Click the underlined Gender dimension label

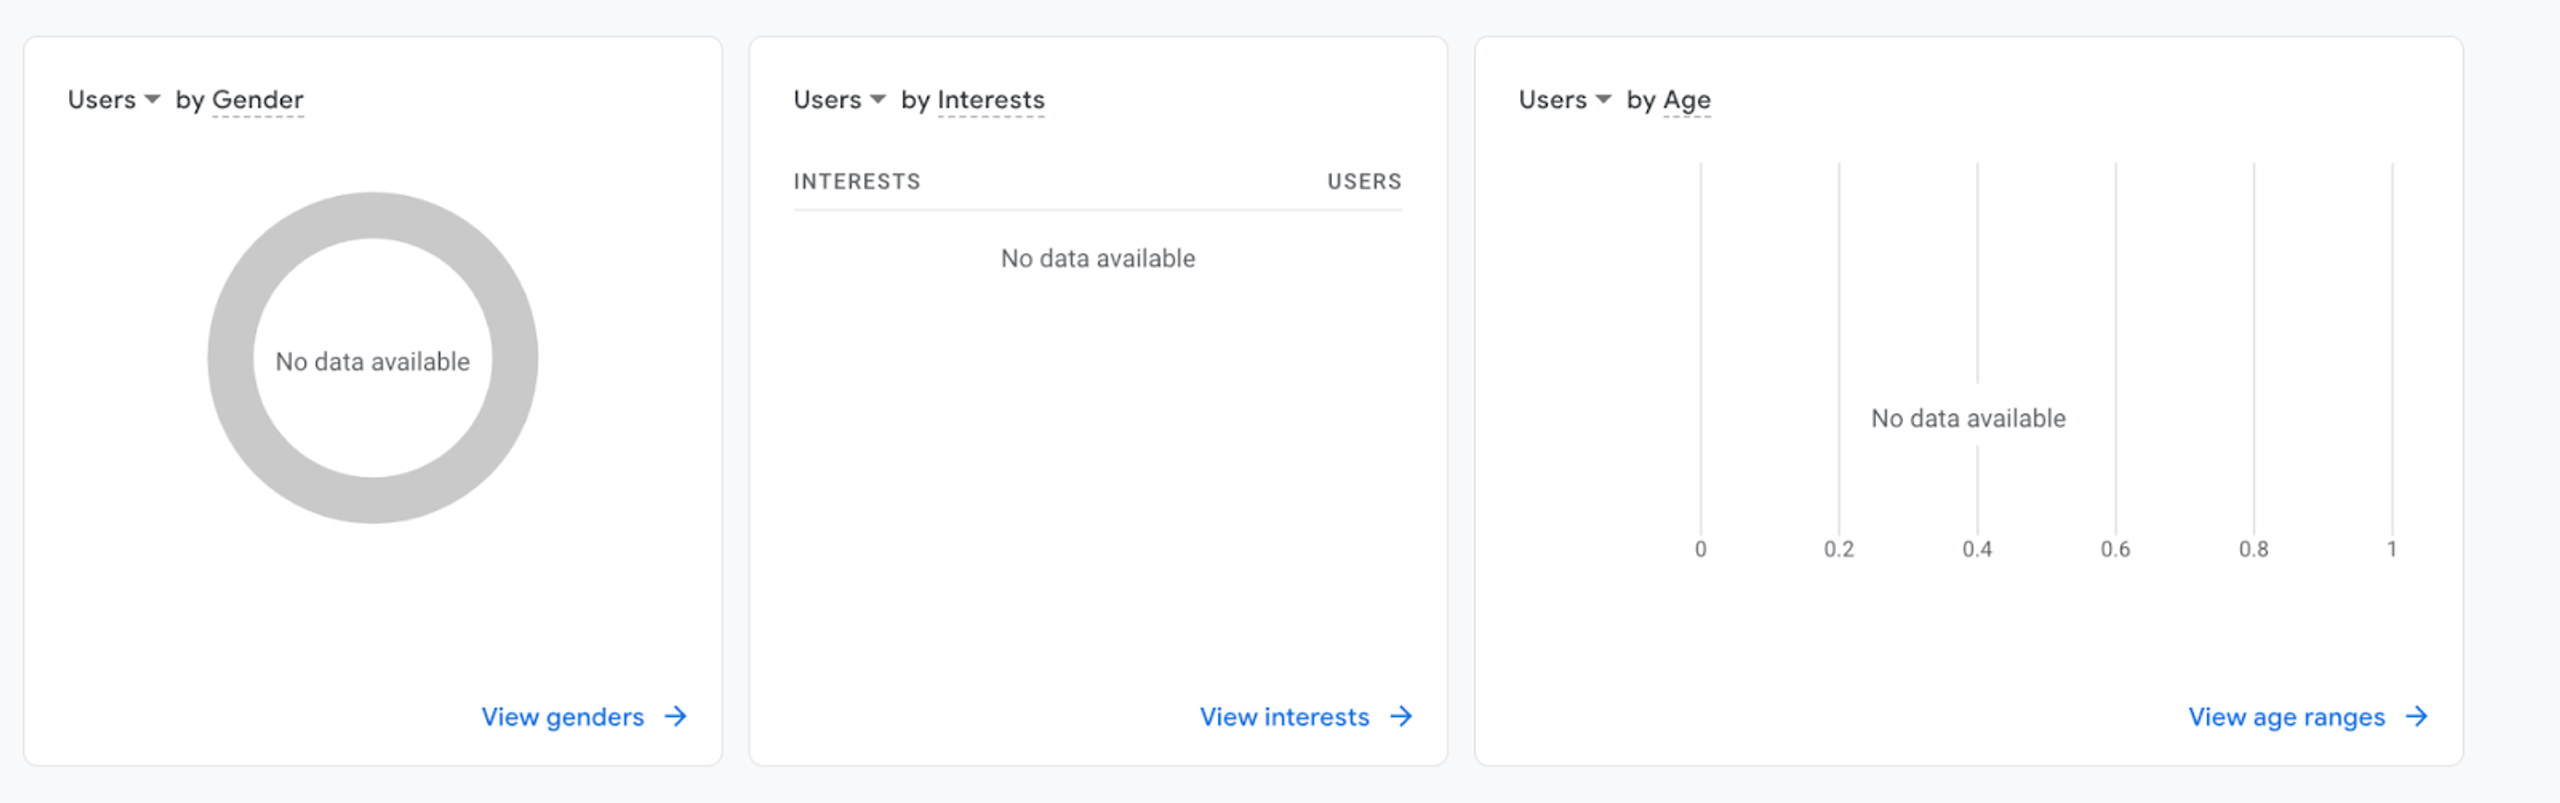click(x=257, y=100)
